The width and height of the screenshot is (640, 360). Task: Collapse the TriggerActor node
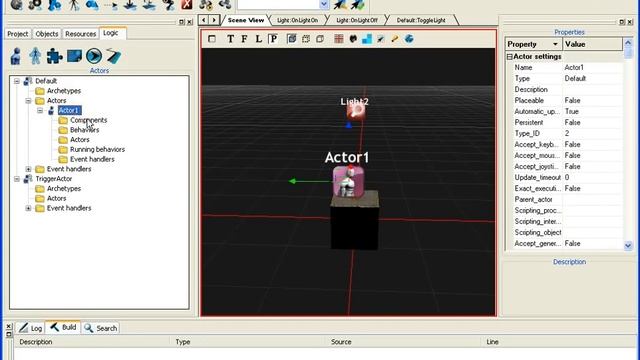[x=17, y=179]
